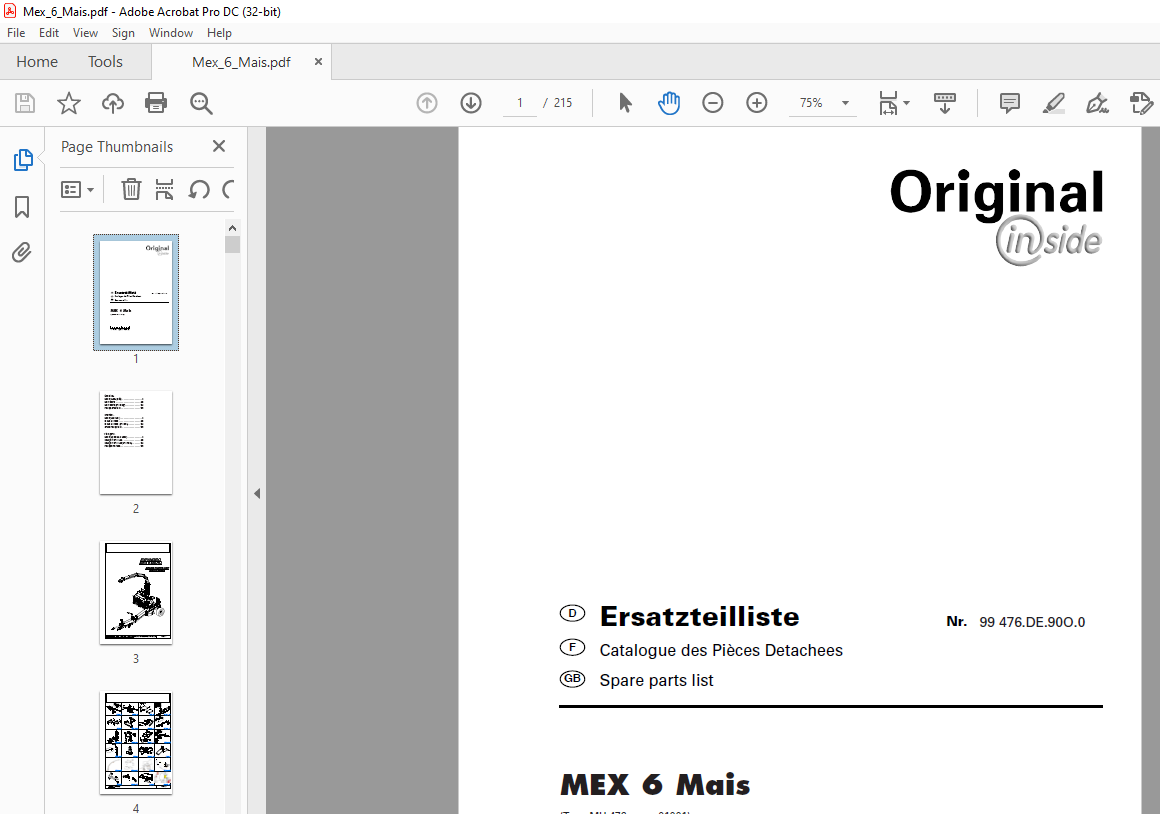
Task: Open the Sign menu
Action: pyautogui.click(x=123, y=33)
